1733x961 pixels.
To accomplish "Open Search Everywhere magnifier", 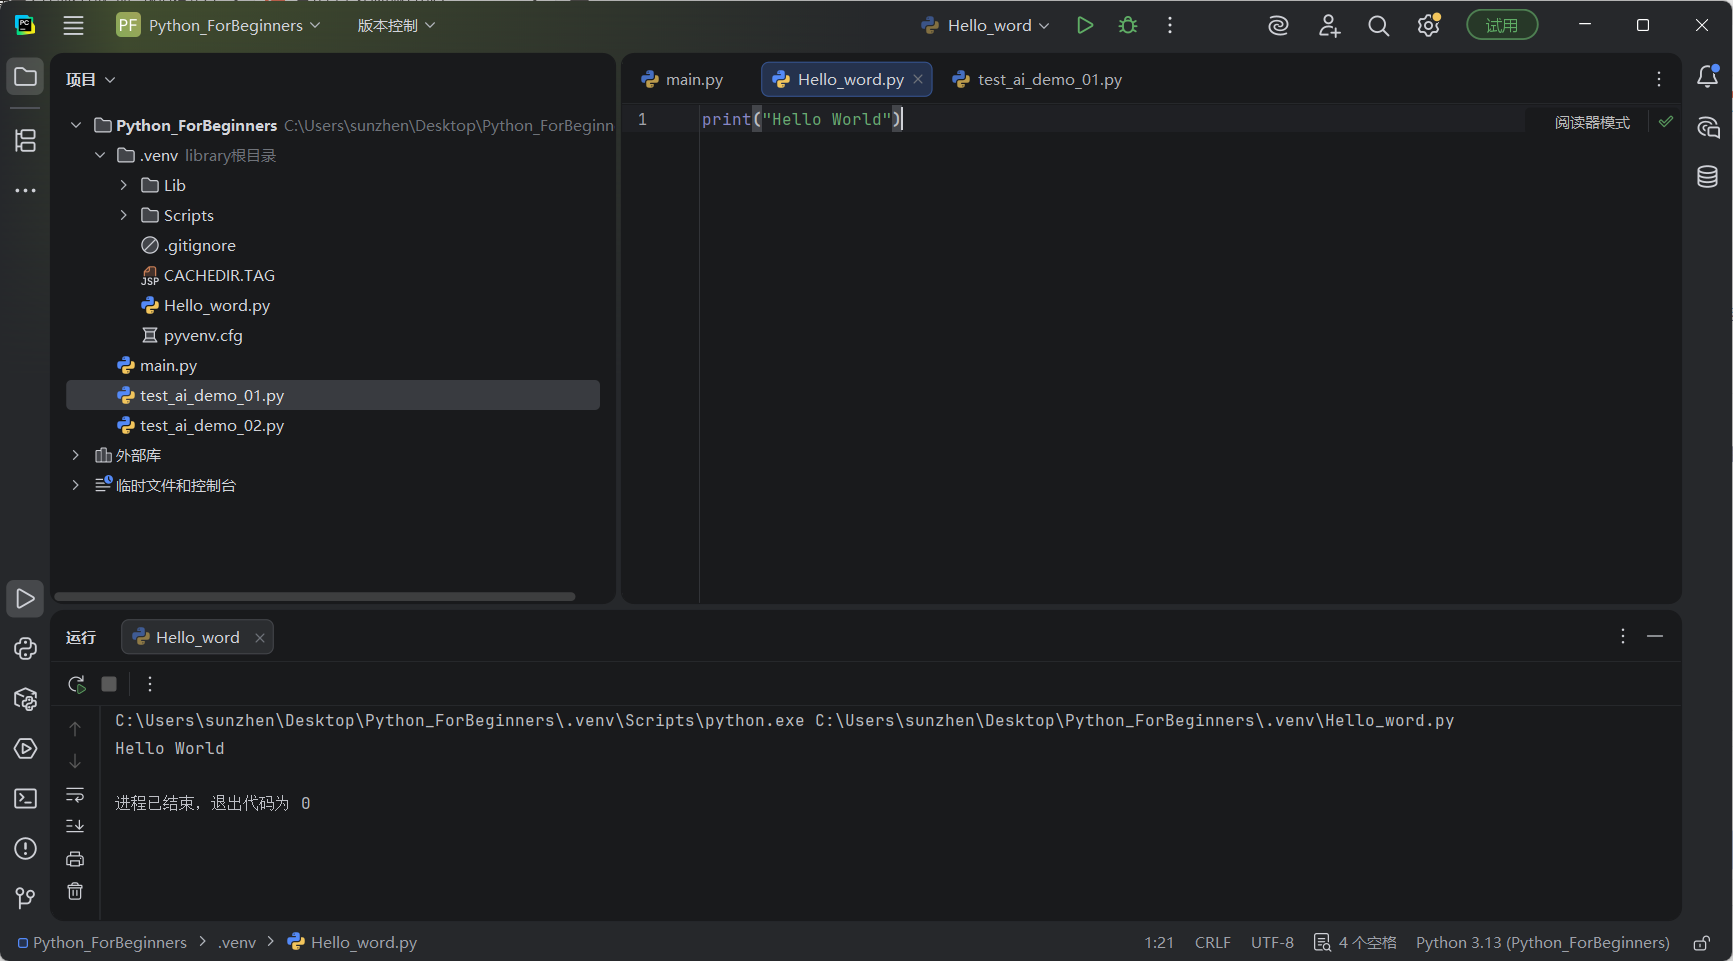I will [x=1379, y=26].
